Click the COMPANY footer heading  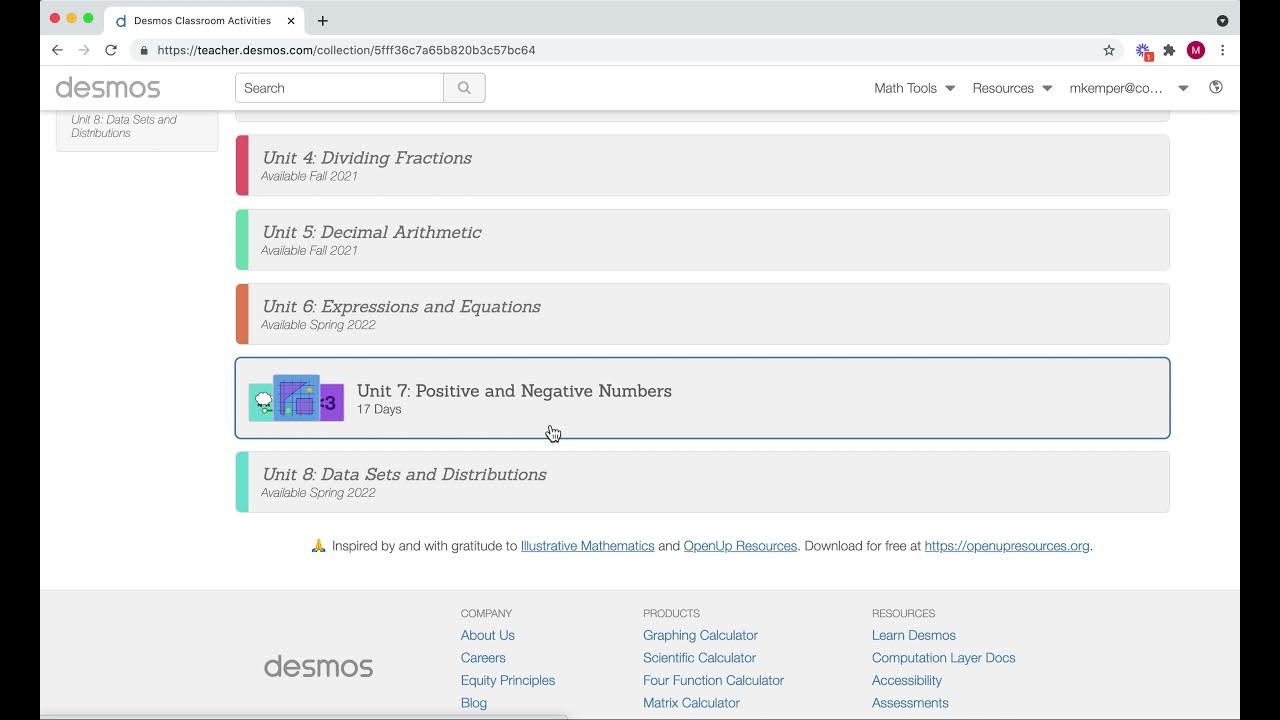(x=486, y=613)
